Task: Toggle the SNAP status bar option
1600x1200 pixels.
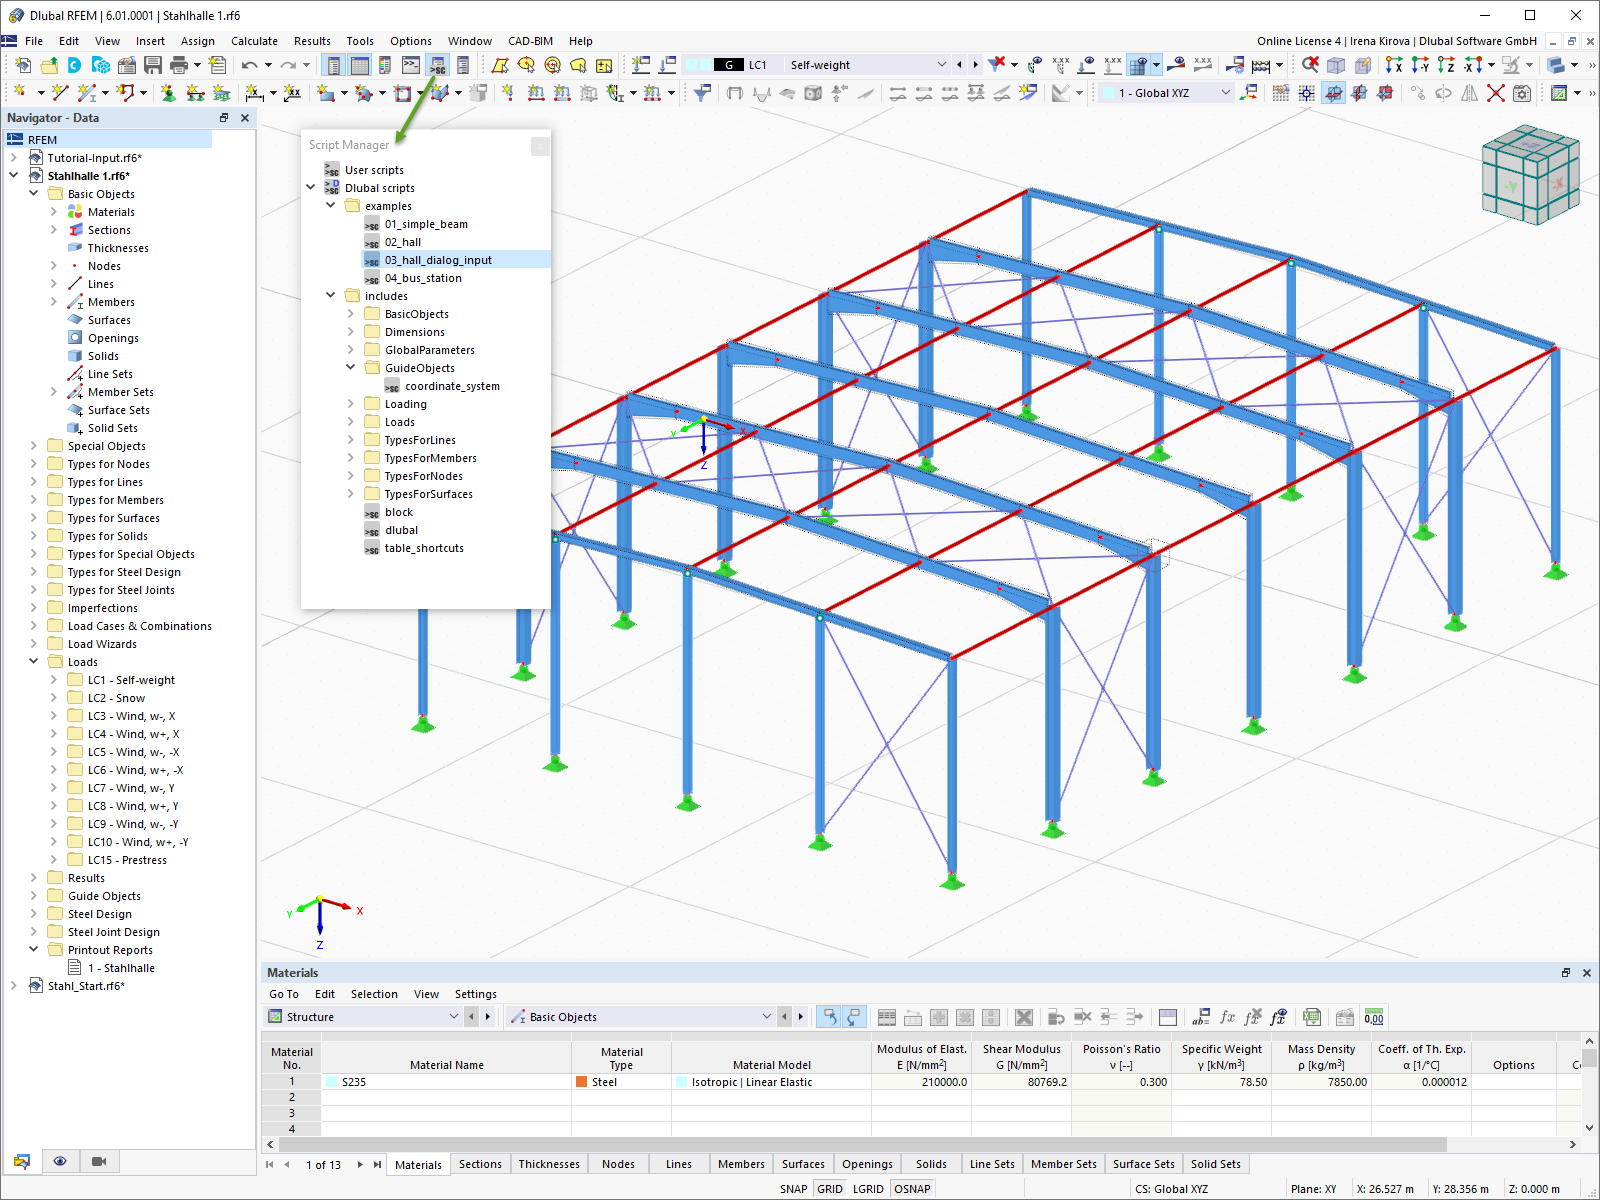Action: pos(793,1189)
